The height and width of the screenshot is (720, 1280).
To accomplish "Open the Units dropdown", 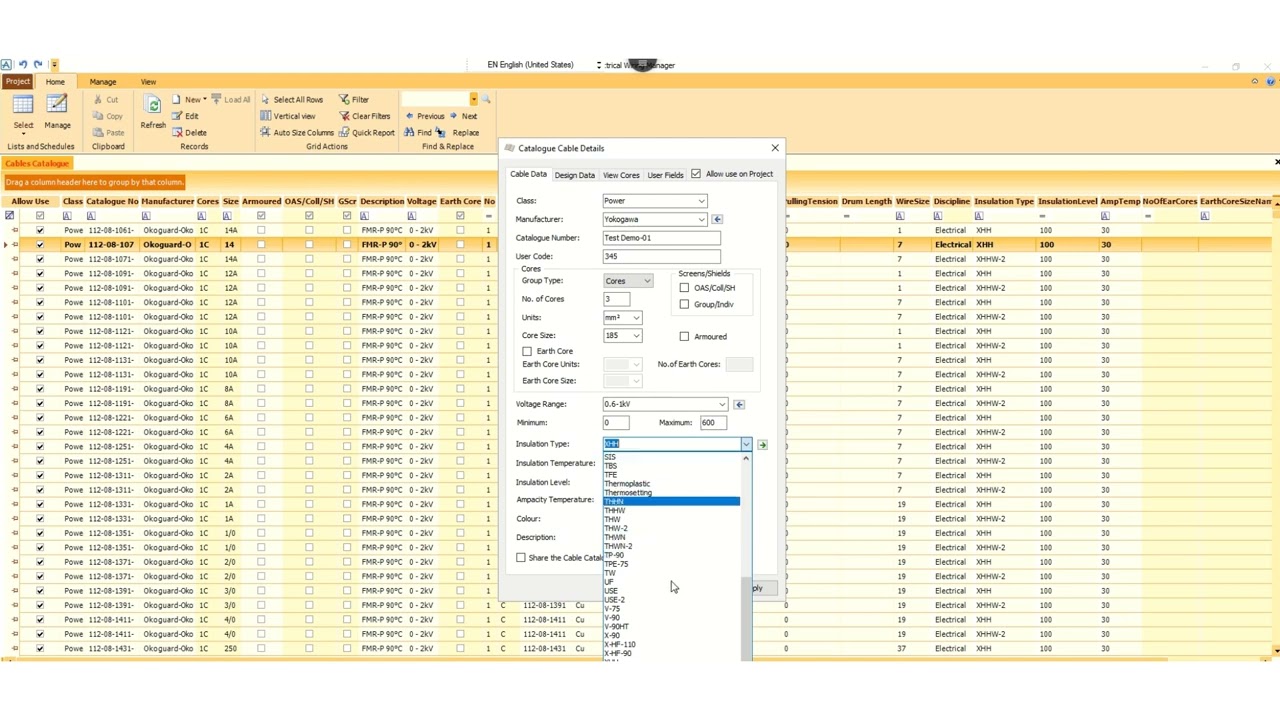I will [636, 317].
